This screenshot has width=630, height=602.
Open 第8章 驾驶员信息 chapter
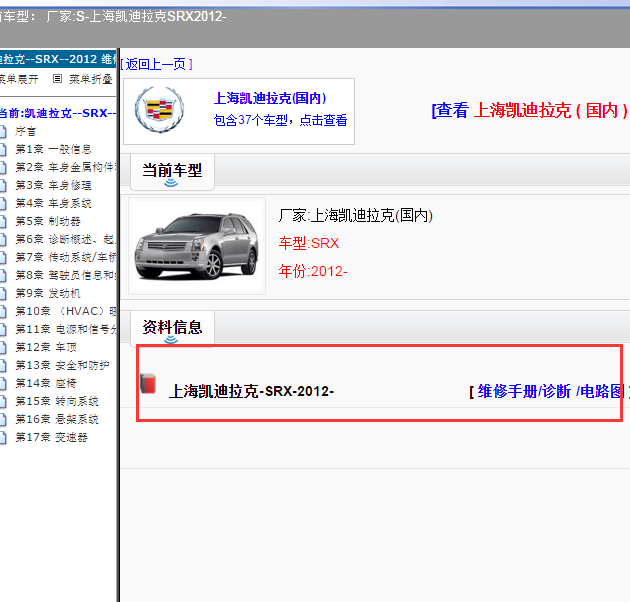[x=66, y=275]
